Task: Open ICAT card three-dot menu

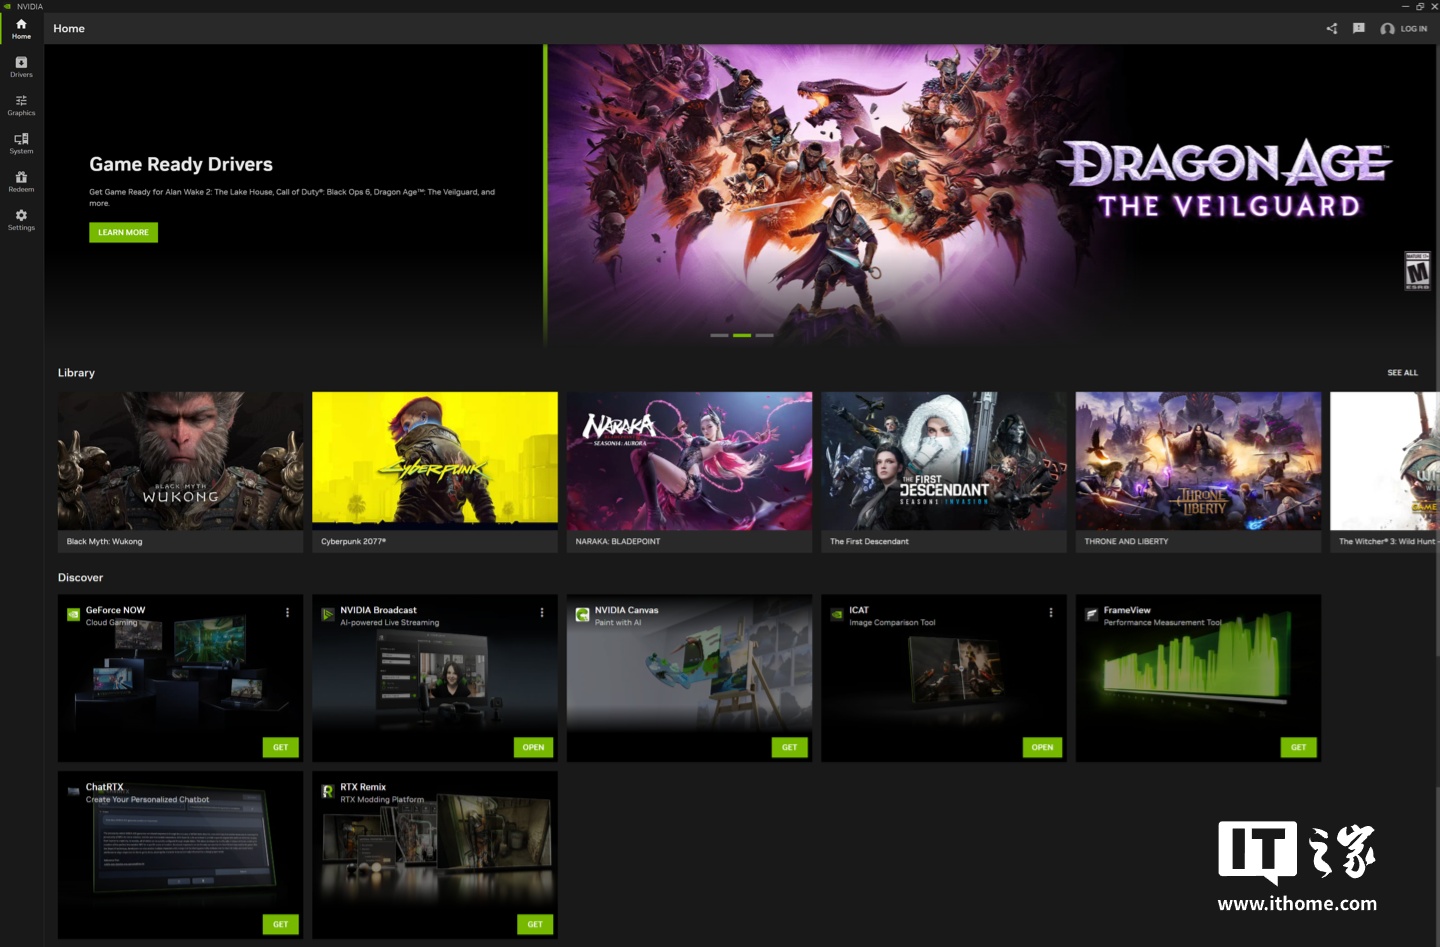Action: click(x=1050, y=612)
